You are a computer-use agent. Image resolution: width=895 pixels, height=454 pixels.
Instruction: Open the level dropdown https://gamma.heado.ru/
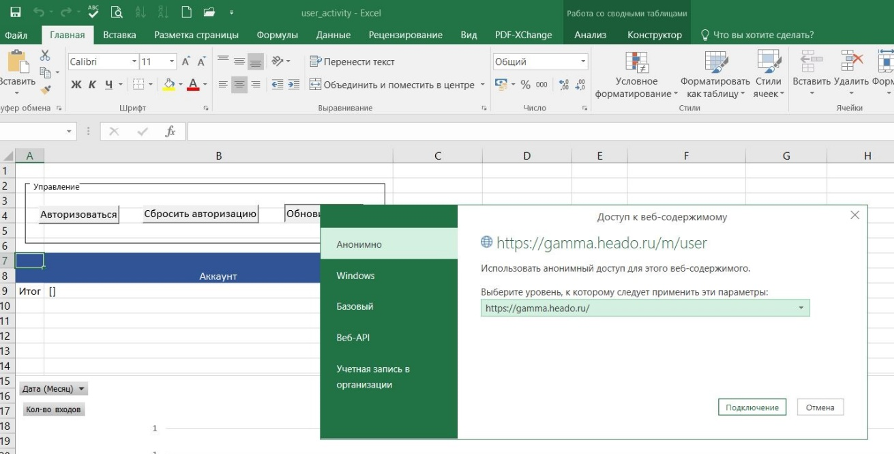pyautogui.click(x=645, y=308)
